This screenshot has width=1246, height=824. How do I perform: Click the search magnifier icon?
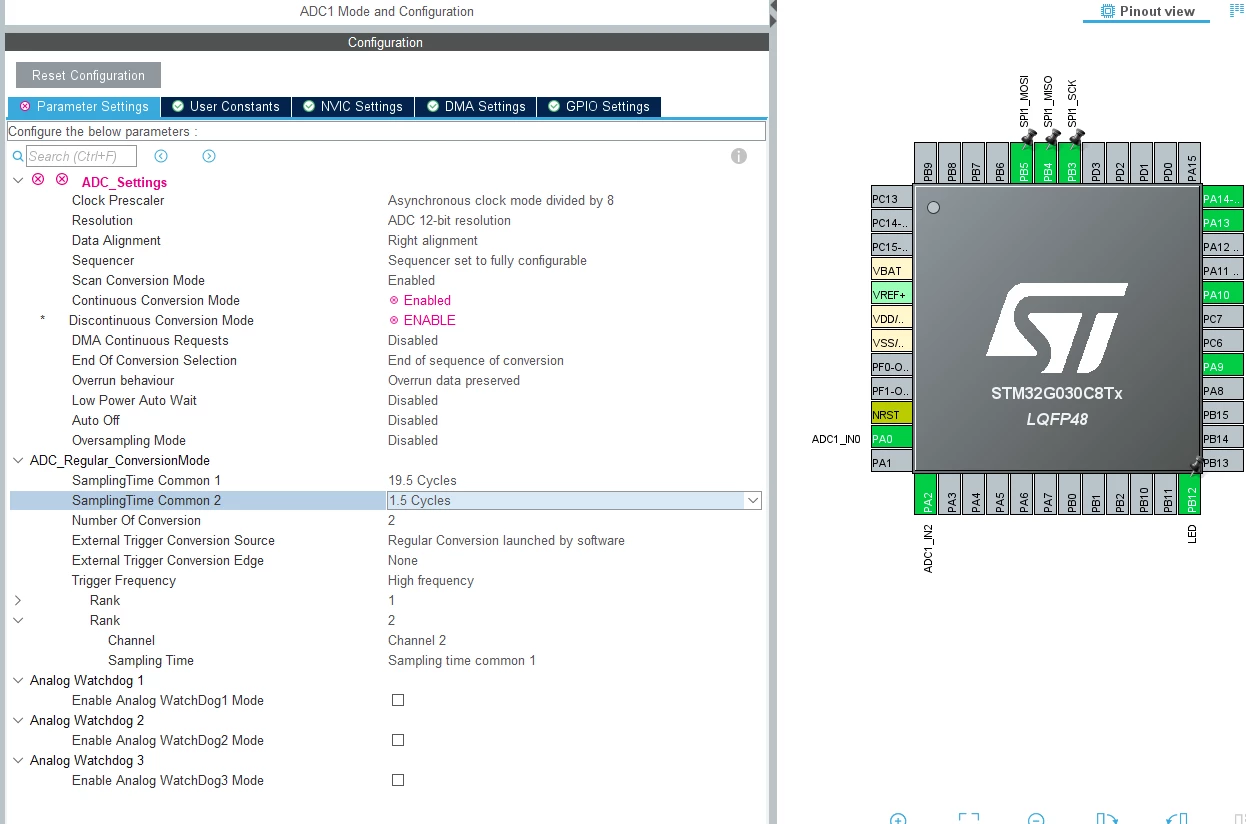pyautogui.click(x=17, y=157)
